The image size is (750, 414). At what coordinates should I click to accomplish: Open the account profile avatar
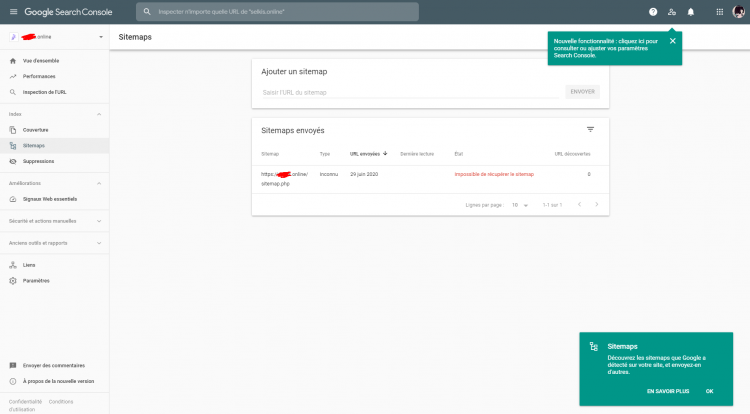738,12
